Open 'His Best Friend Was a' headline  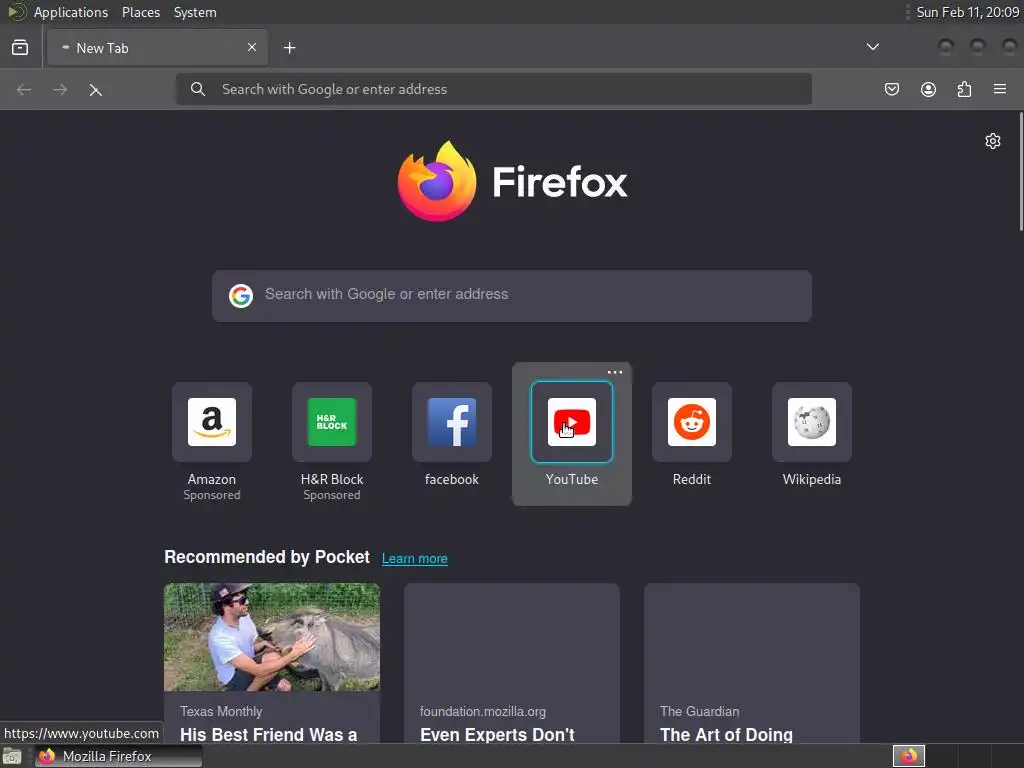[268, 735]
